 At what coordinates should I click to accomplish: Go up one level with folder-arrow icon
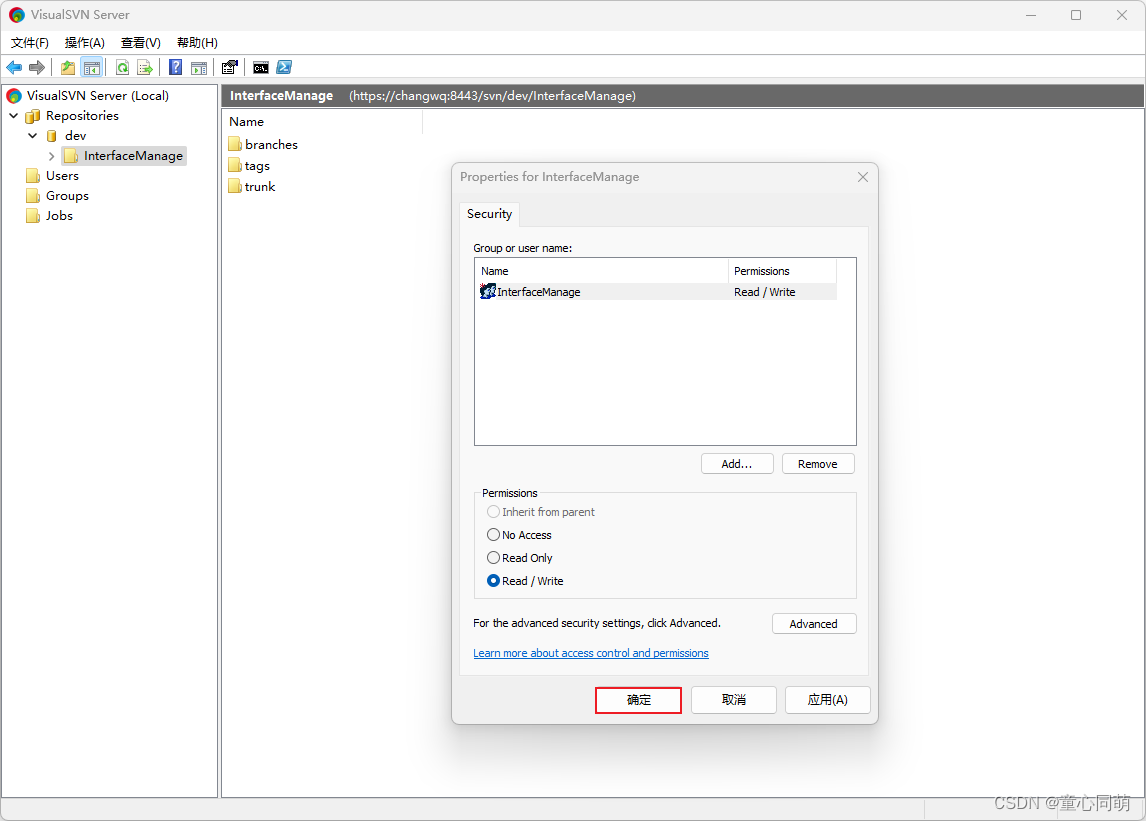[68, 68]
